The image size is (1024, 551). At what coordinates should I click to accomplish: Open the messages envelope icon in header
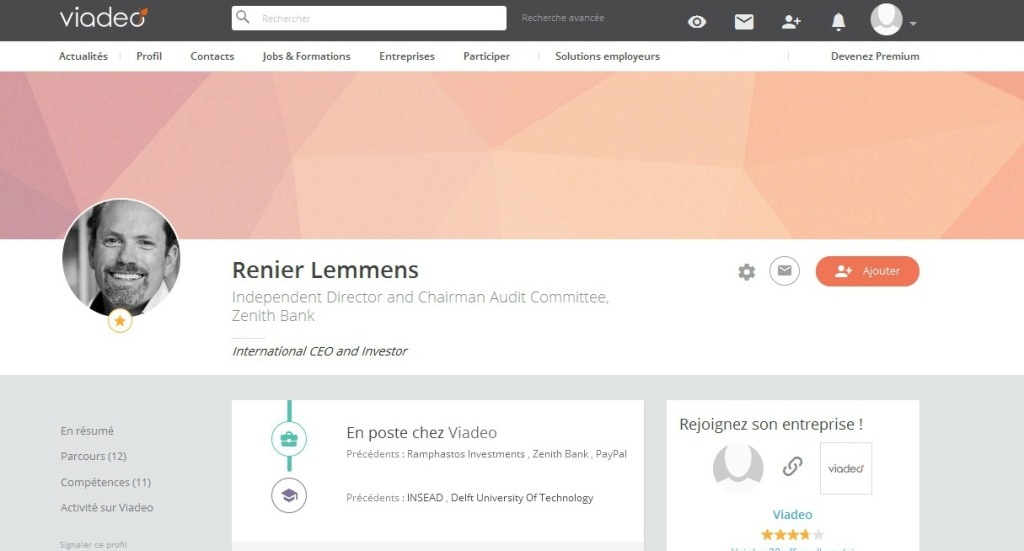[x=744, y=21]
